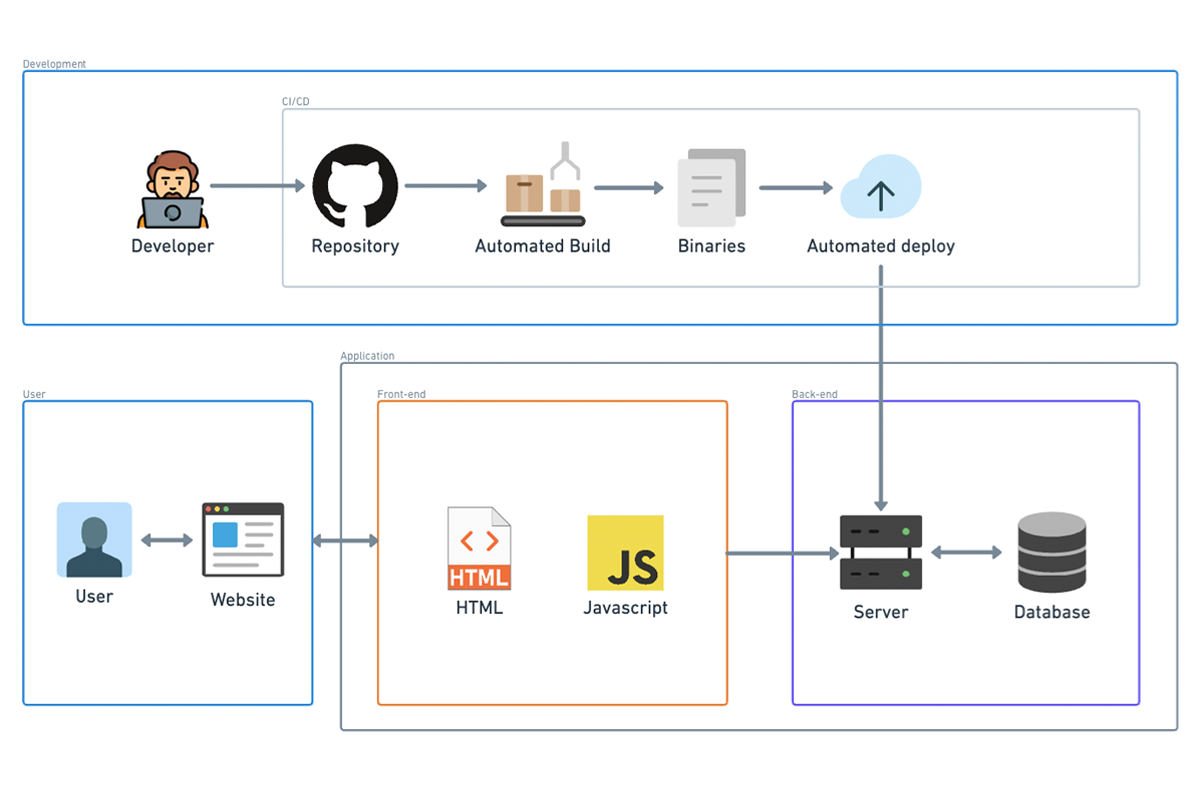
Task: Click the Website browser window icon
Action: coord(243,540)
